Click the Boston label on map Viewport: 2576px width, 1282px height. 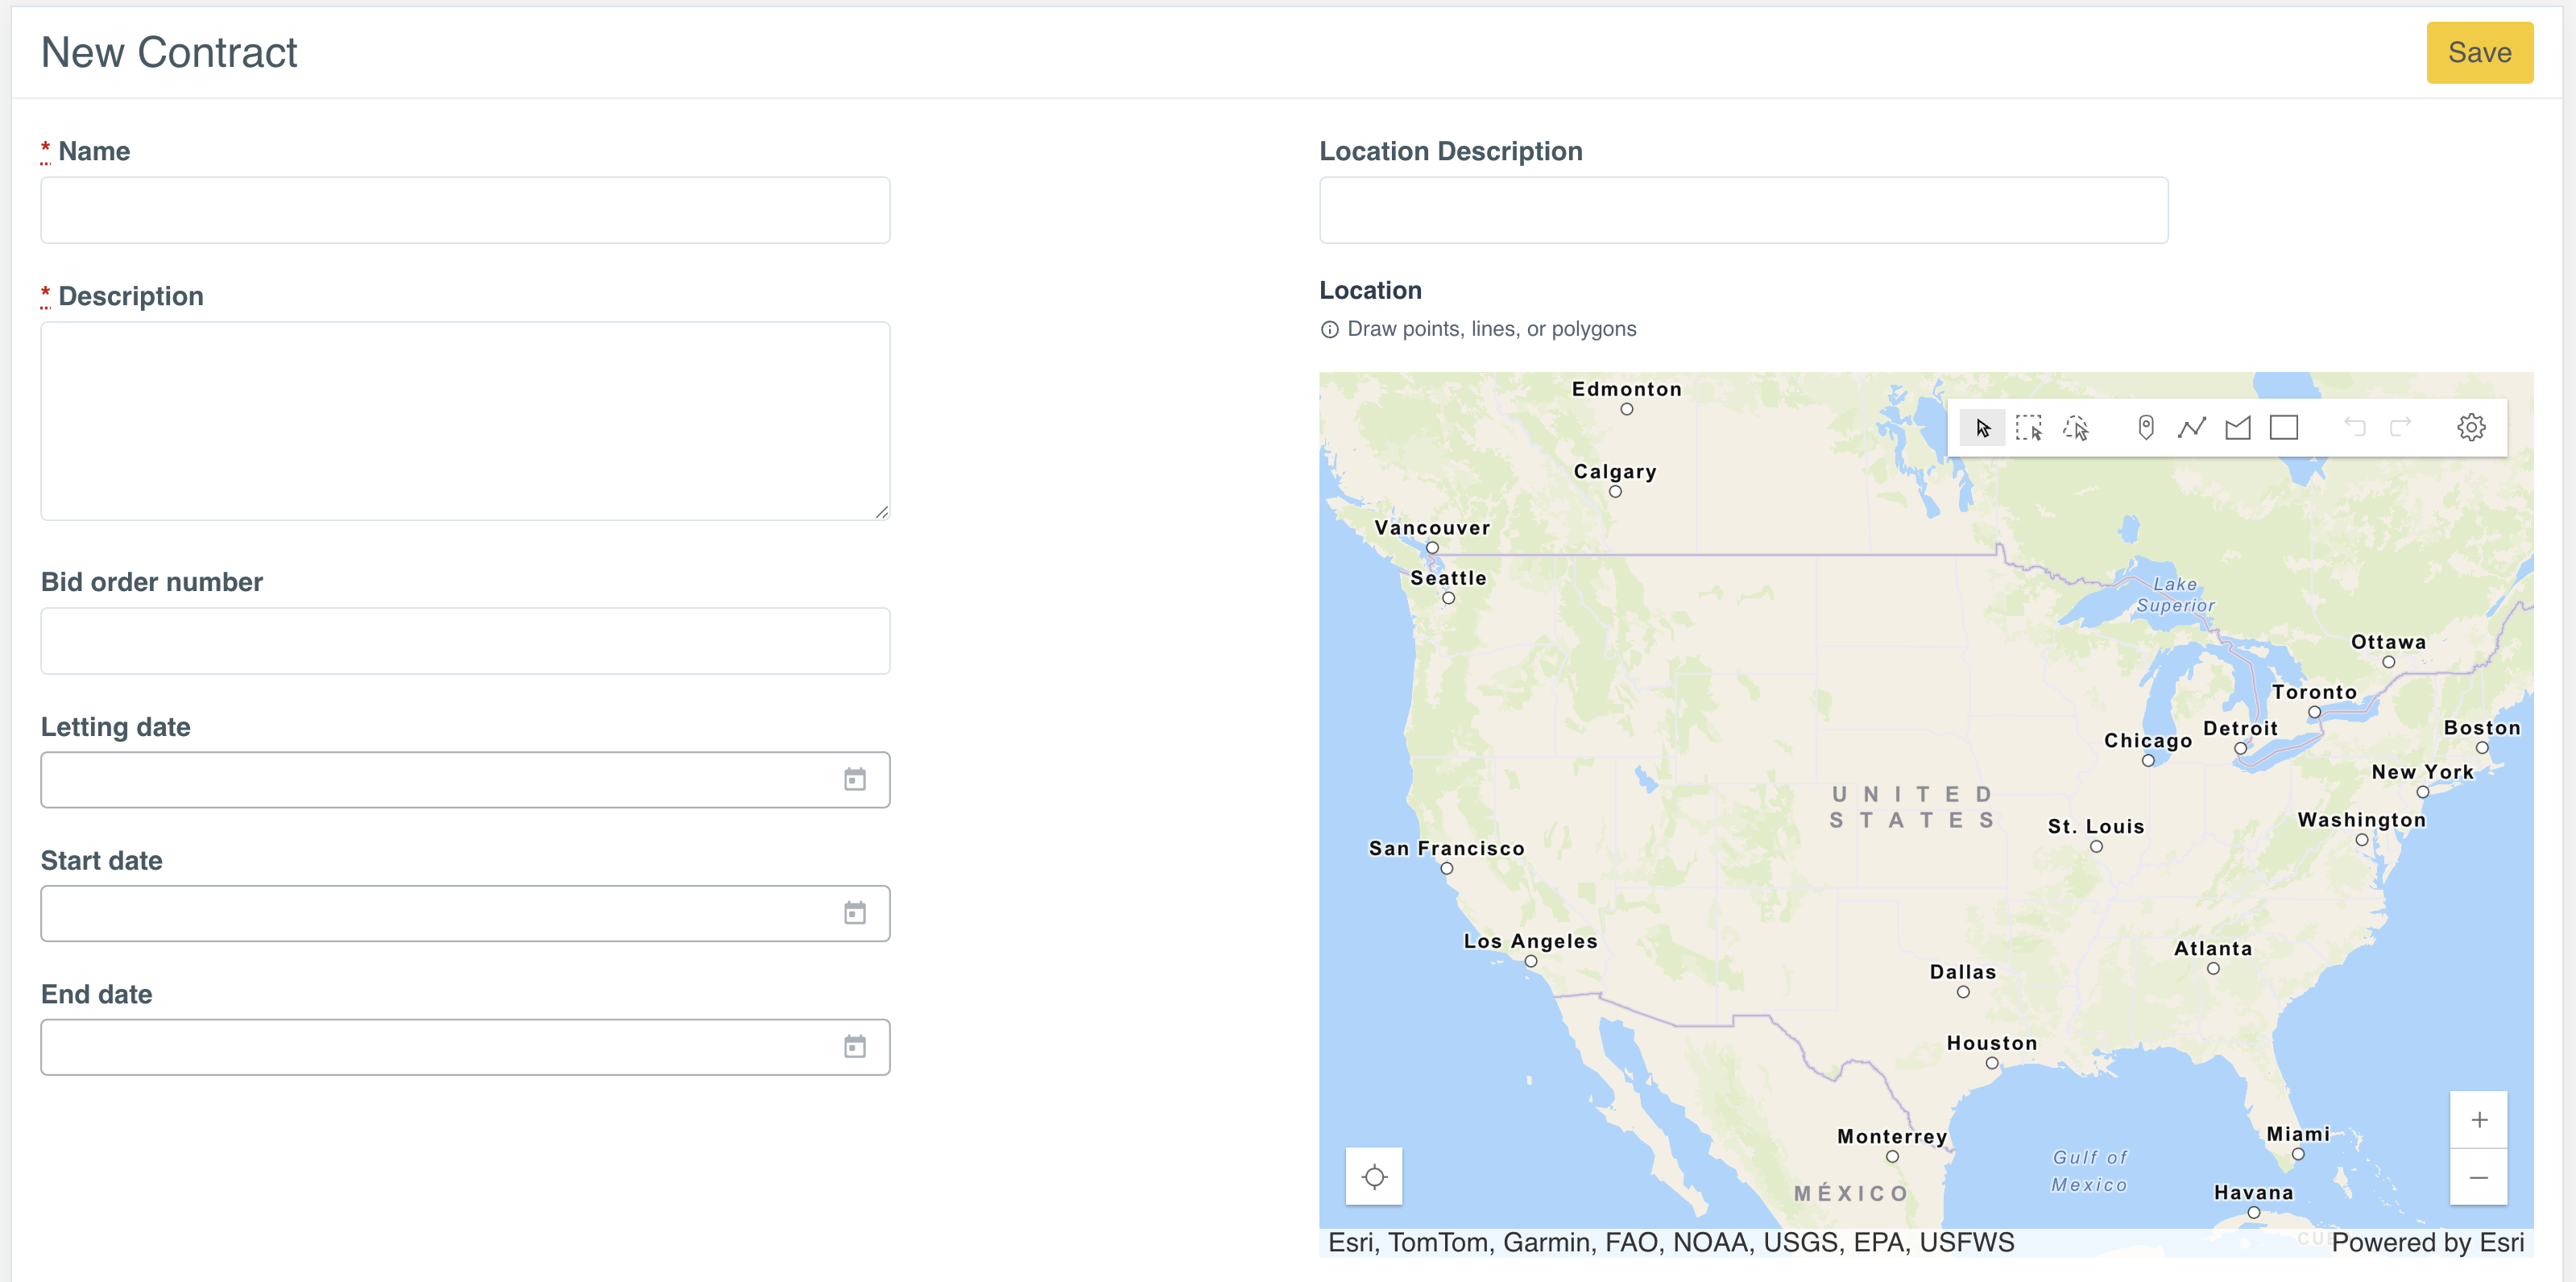2482,728
